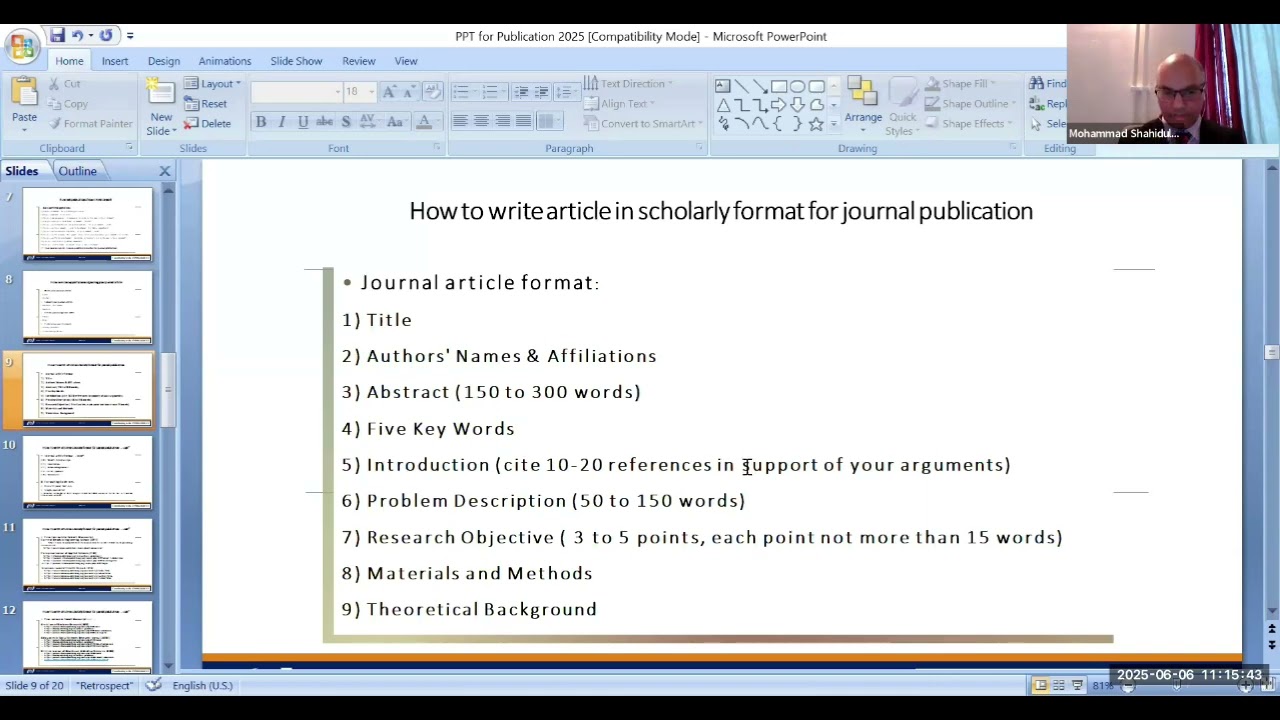This screenshot has height=720, width=1280.
Task: Redo the last action
Action: (x=106, y=36)
